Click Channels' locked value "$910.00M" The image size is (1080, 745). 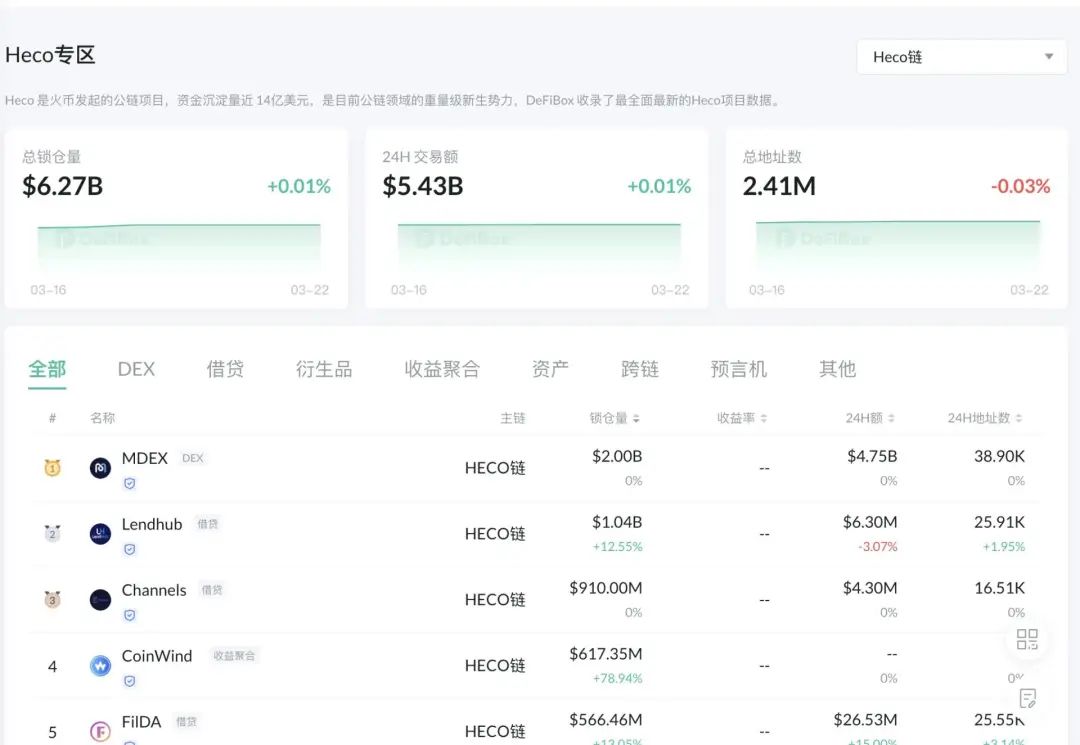(x=606, y=588)
